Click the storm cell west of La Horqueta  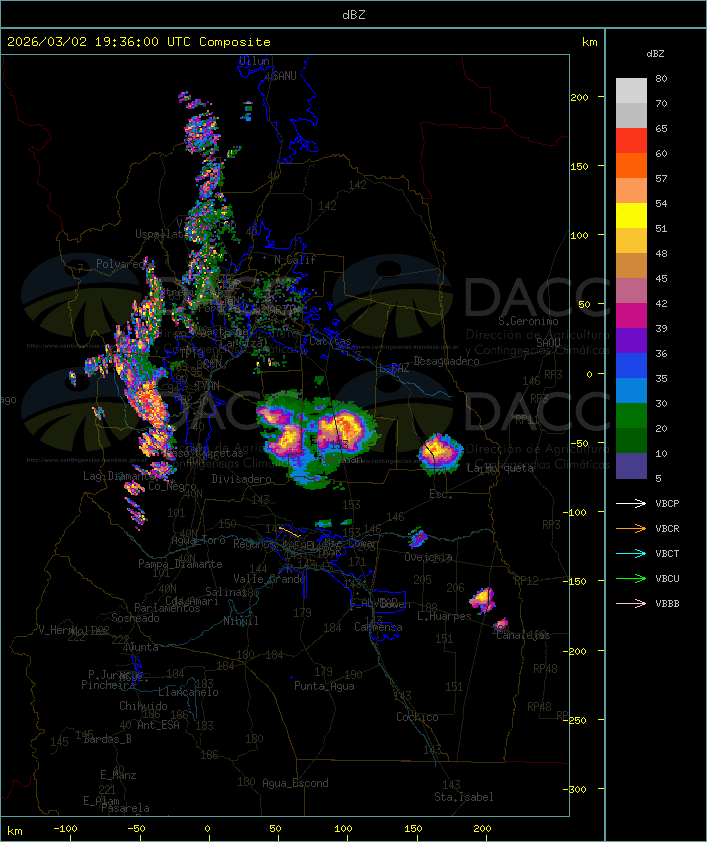click(x=441, y=452)
